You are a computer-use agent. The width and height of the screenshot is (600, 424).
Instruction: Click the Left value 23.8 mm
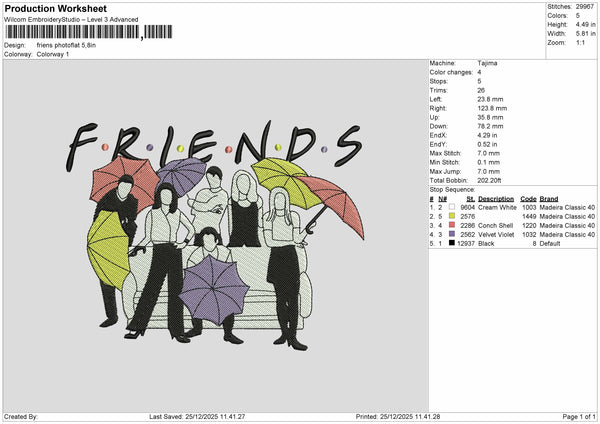[490, 99]
